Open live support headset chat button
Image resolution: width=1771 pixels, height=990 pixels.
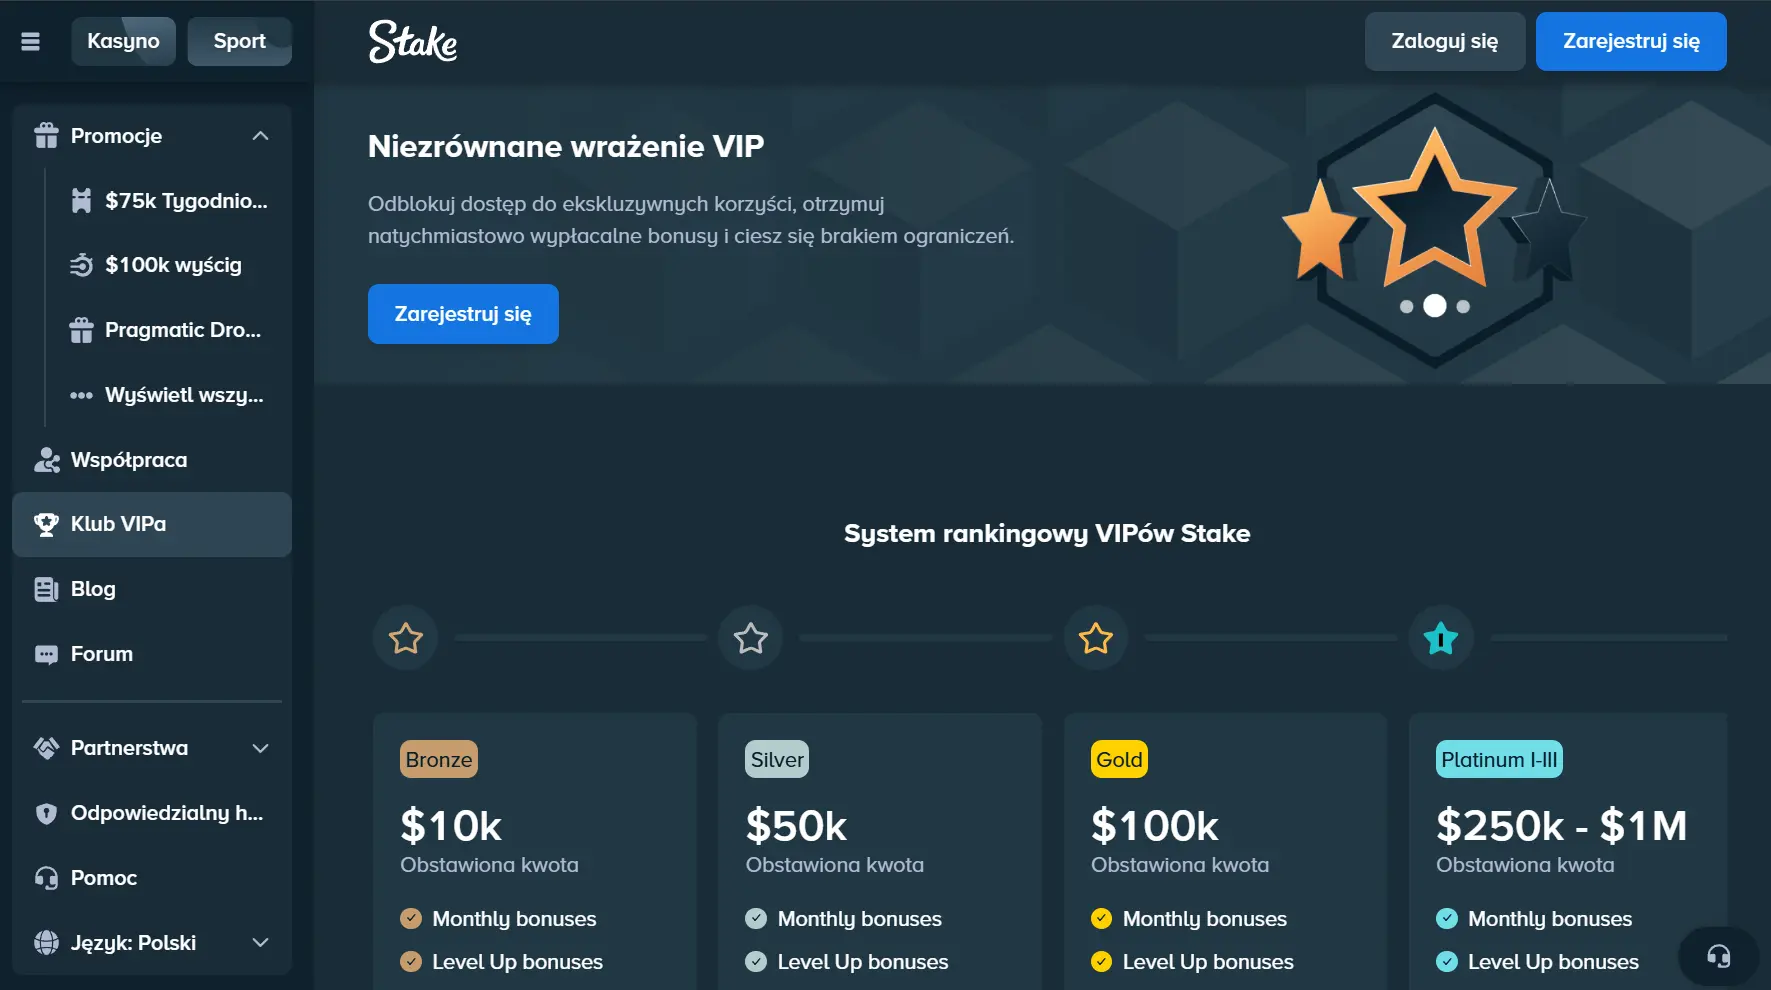pyautogui.click(x=1718, y=957)
